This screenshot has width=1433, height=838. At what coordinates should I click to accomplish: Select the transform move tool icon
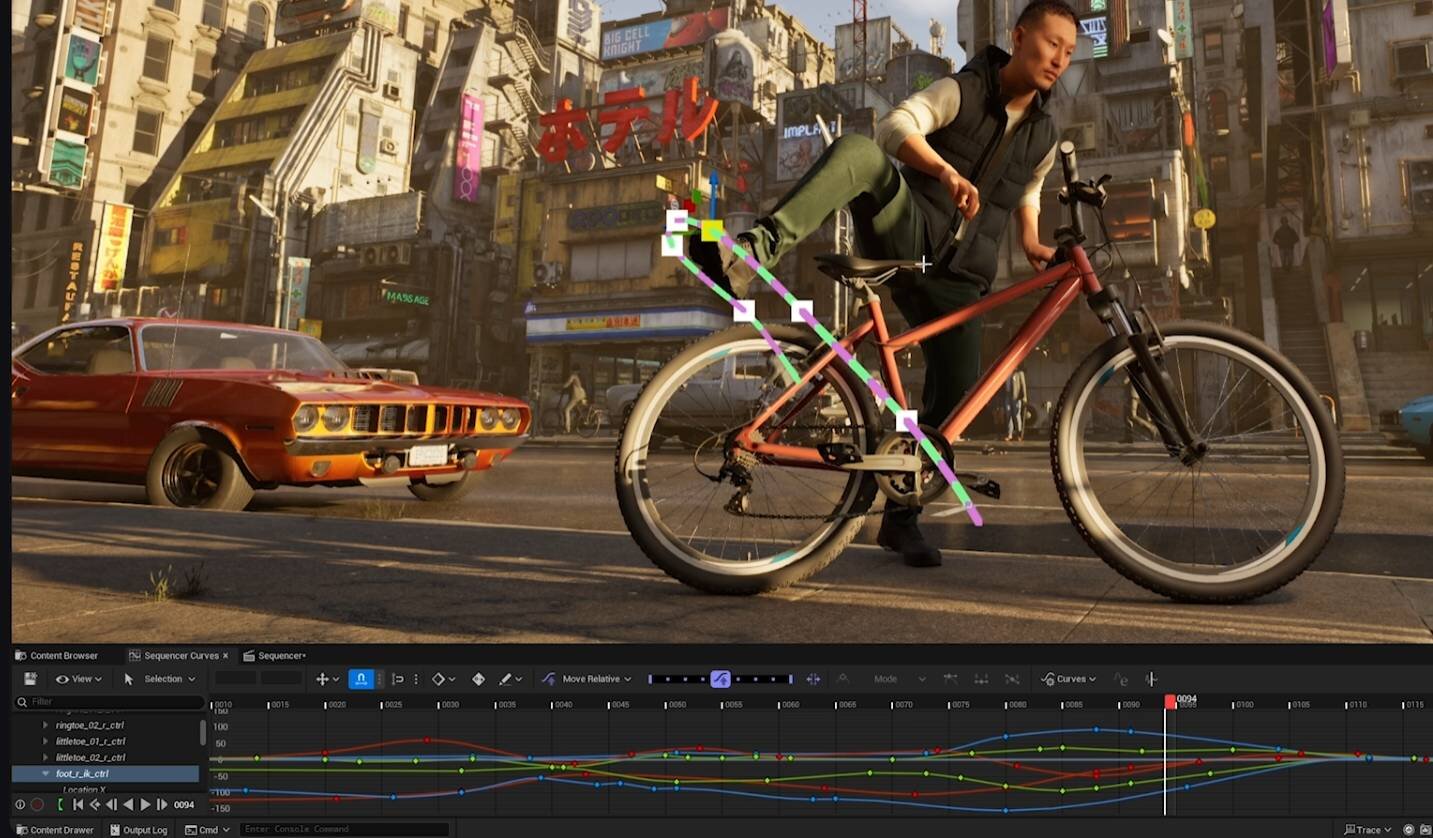pyautogui.click(x=322, y=679)
